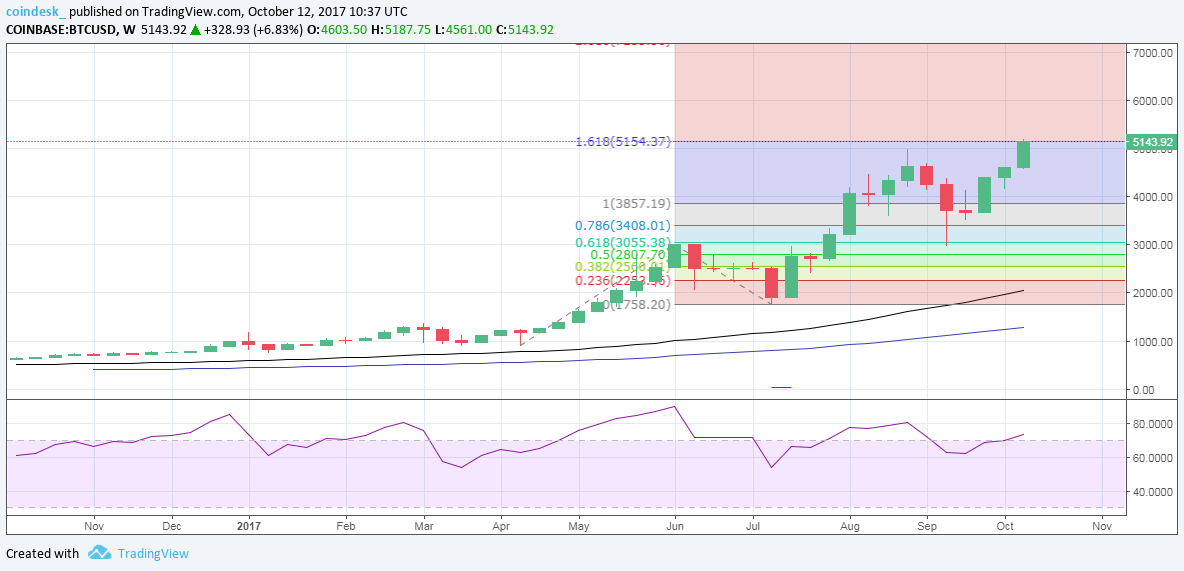Click the 3000.00 price axis label
Screen dimensions: 1184x571
(x=1154, y=245)
